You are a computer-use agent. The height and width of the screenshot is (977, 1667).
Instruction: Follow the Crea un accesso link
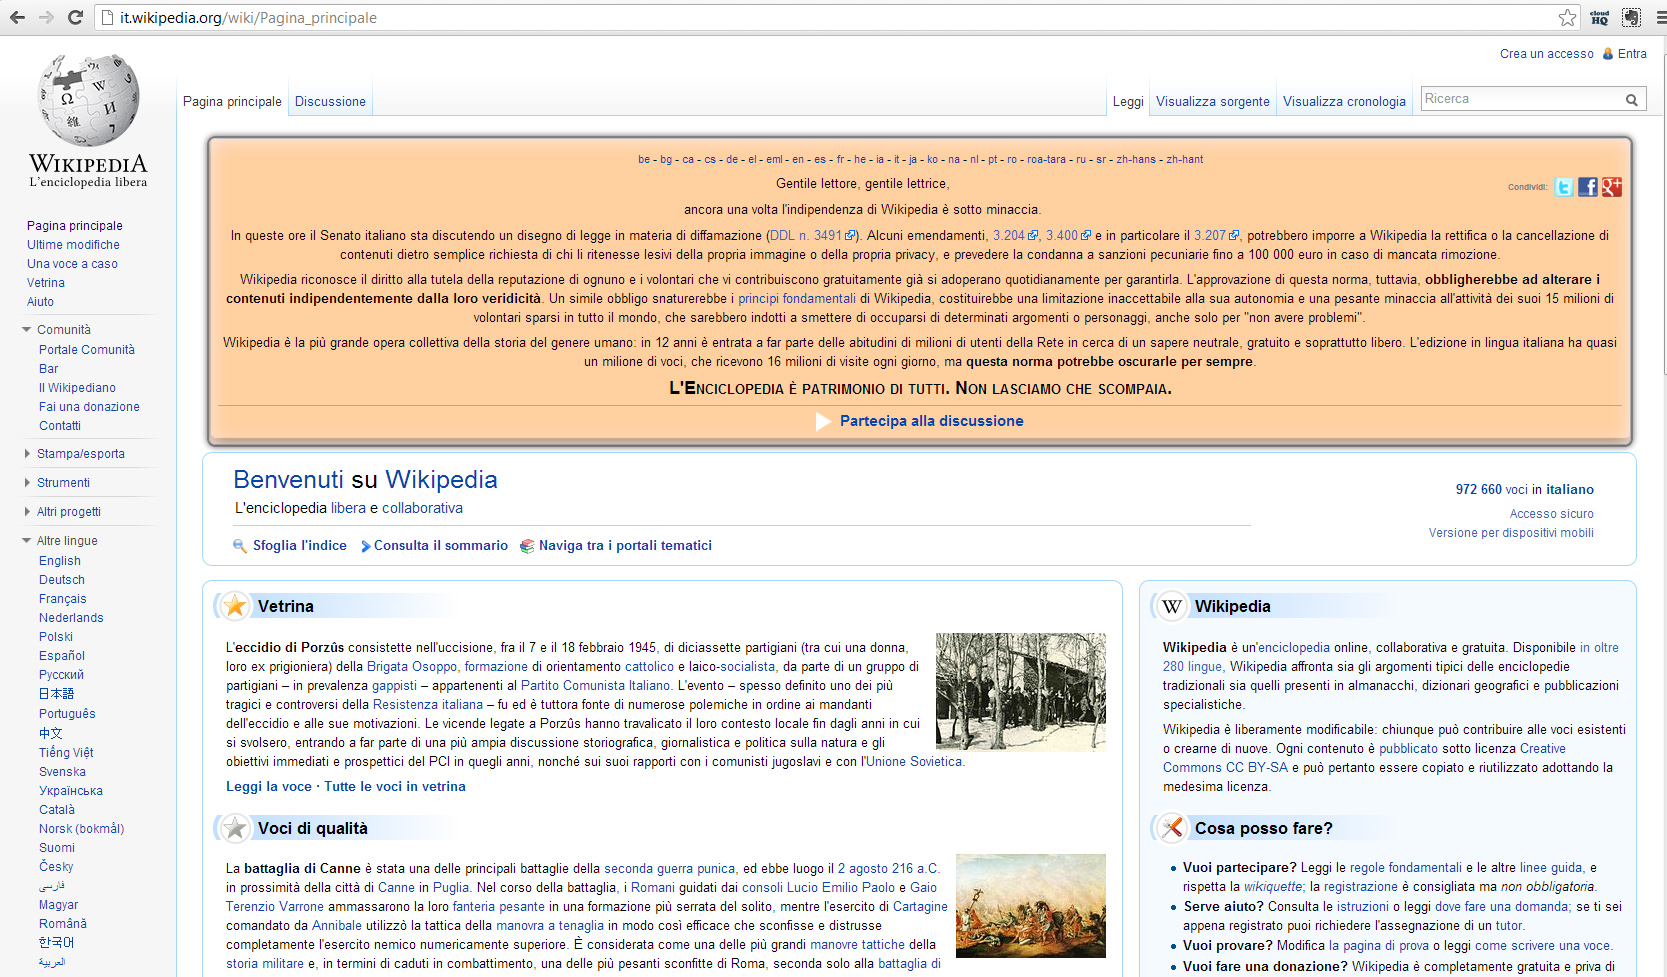[x=1546, y=54]
